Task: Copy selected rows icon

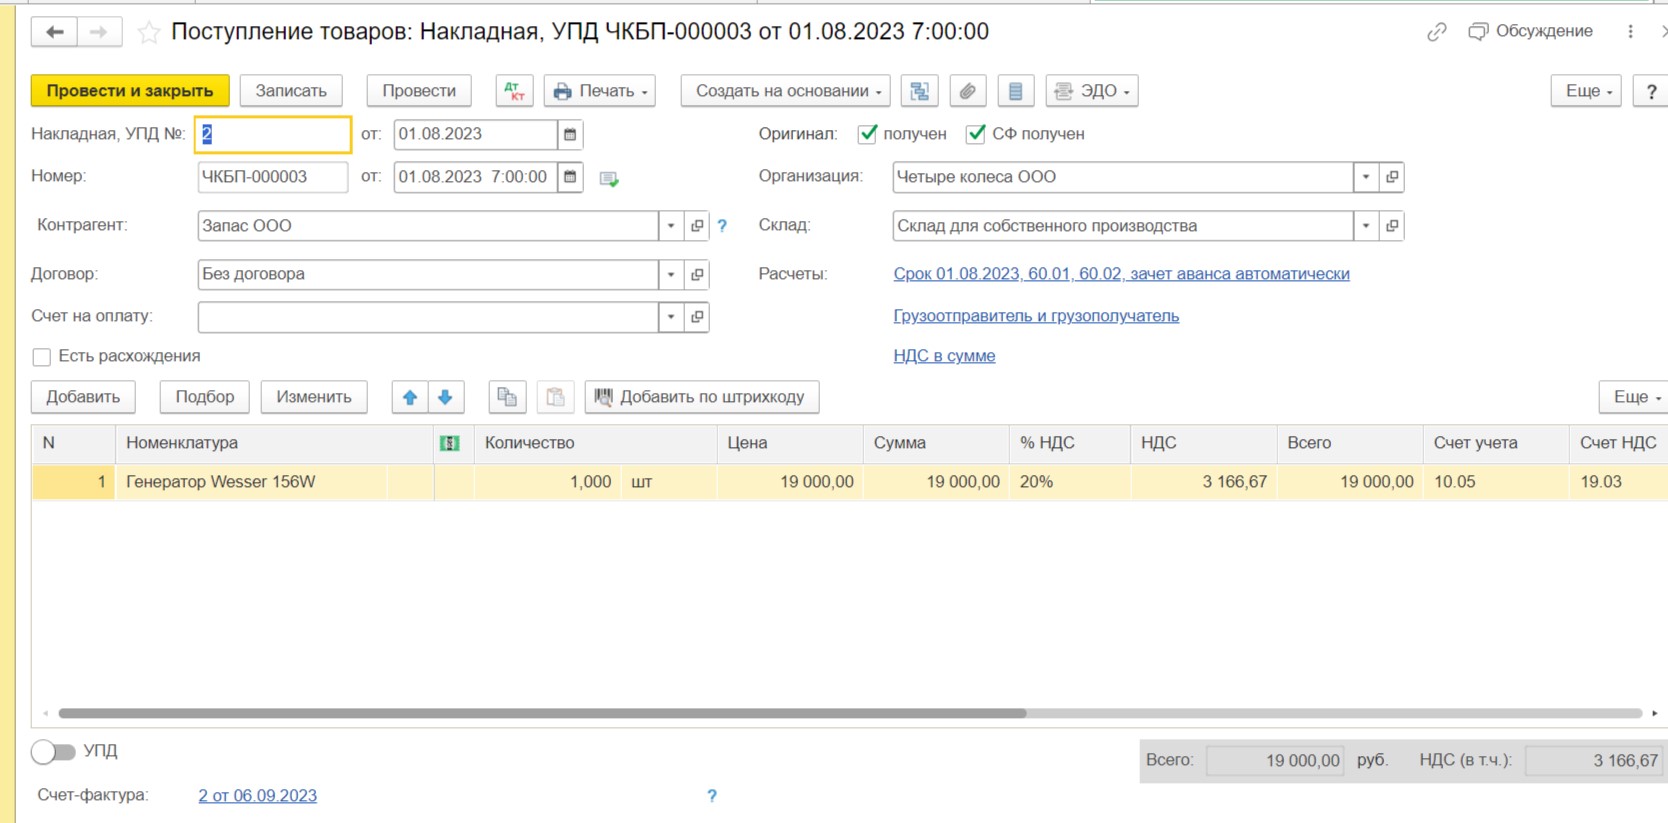Action: pyautogui.click(x=507, y=397)
